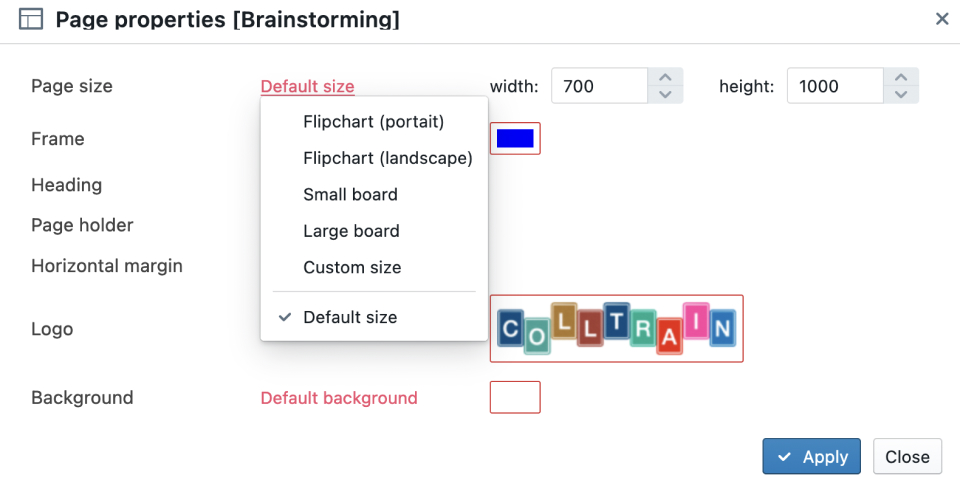Close dialog with the X icon
Viewport: 960px width, 496px height.
tap(941, 19)
